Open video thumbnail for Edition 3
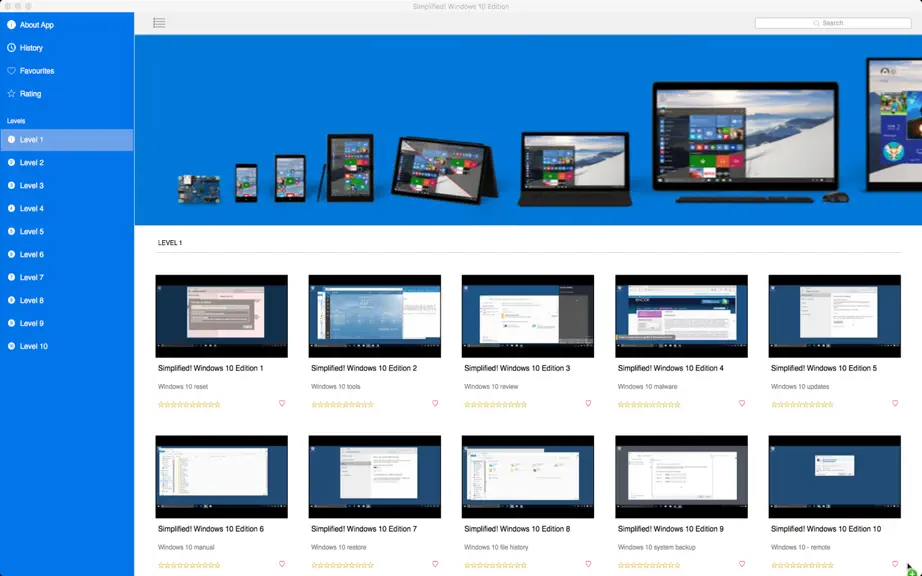The image size is (922, 576). 528,316
